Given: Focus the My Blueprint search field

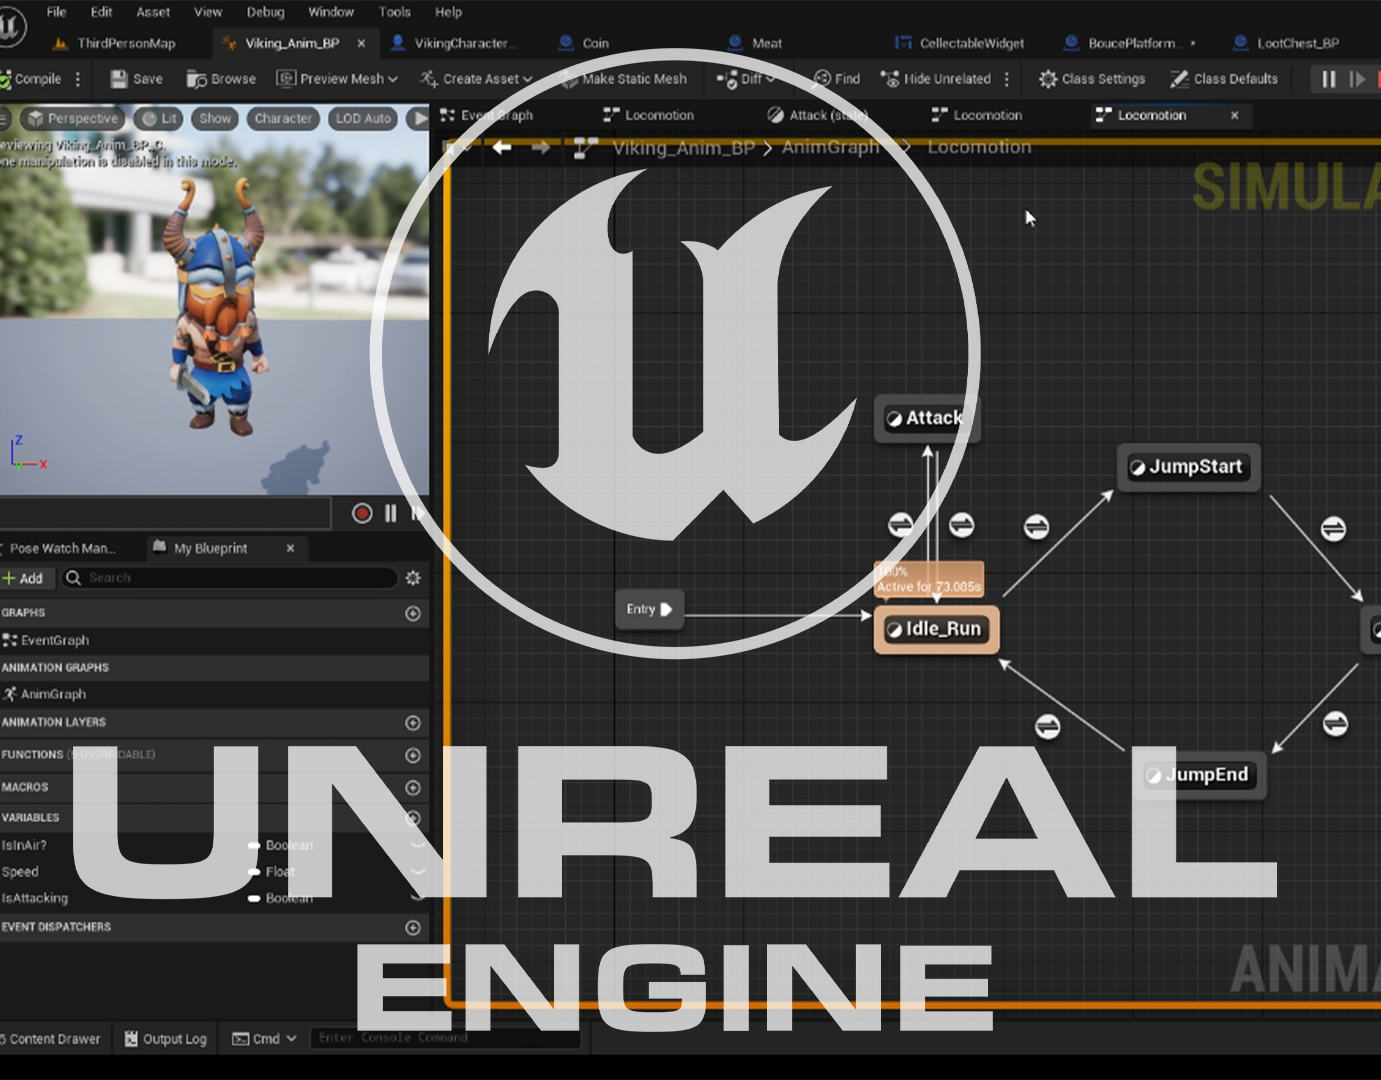Looking at the screenshot, I should [x=229, y=578].
